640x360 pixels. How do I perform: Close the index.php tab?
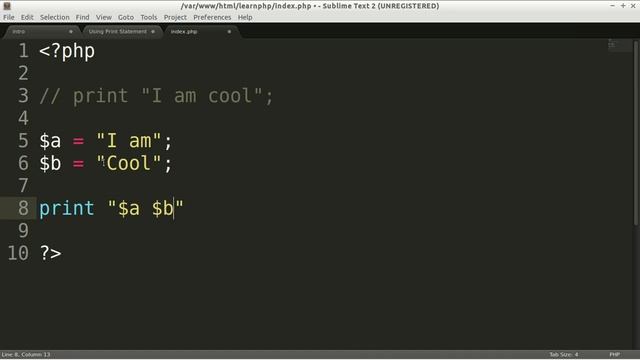tap(229, 31)
